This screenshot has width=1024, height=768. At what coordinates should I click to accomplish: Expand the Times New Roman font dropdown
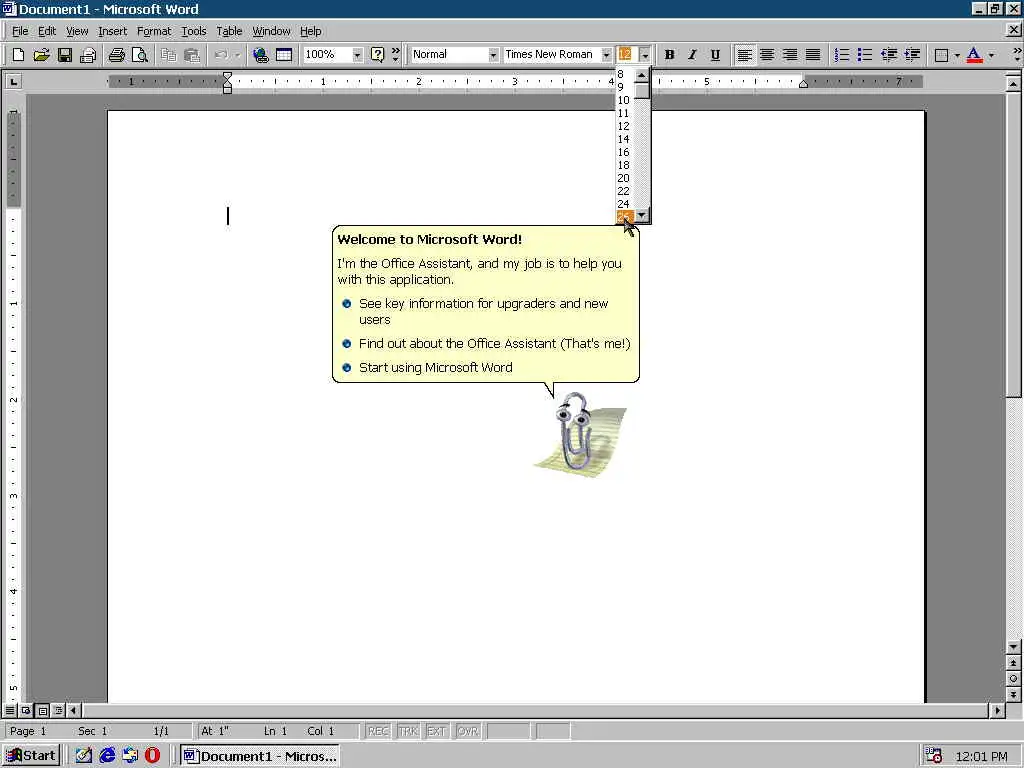[x=606, y=55]
